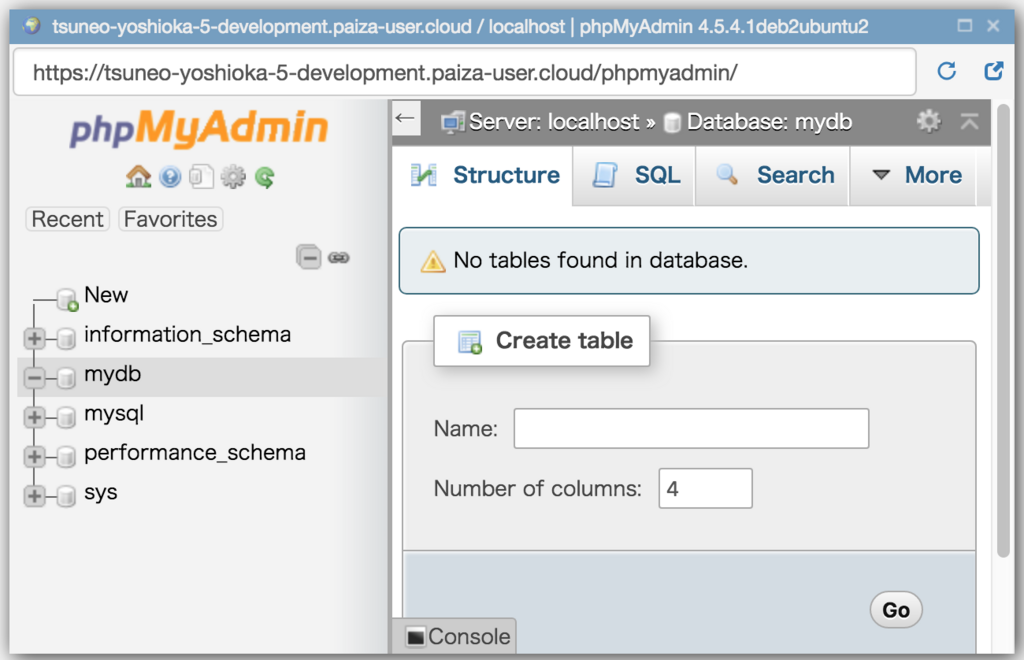The width and height of the screenshot is (1024, 660).
Task: Open the documentation help icon
Action: tap(170, 177)
